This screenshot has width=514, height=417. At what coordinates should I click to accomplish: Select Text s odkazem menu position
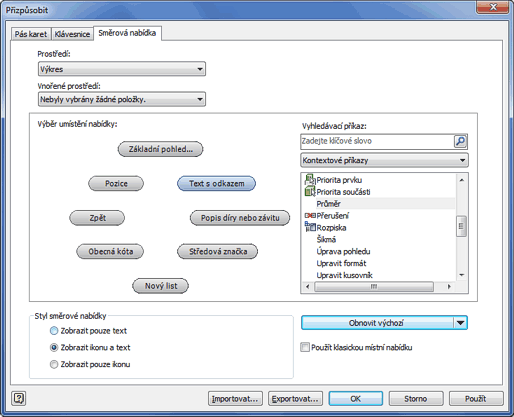tap(216, 183)
